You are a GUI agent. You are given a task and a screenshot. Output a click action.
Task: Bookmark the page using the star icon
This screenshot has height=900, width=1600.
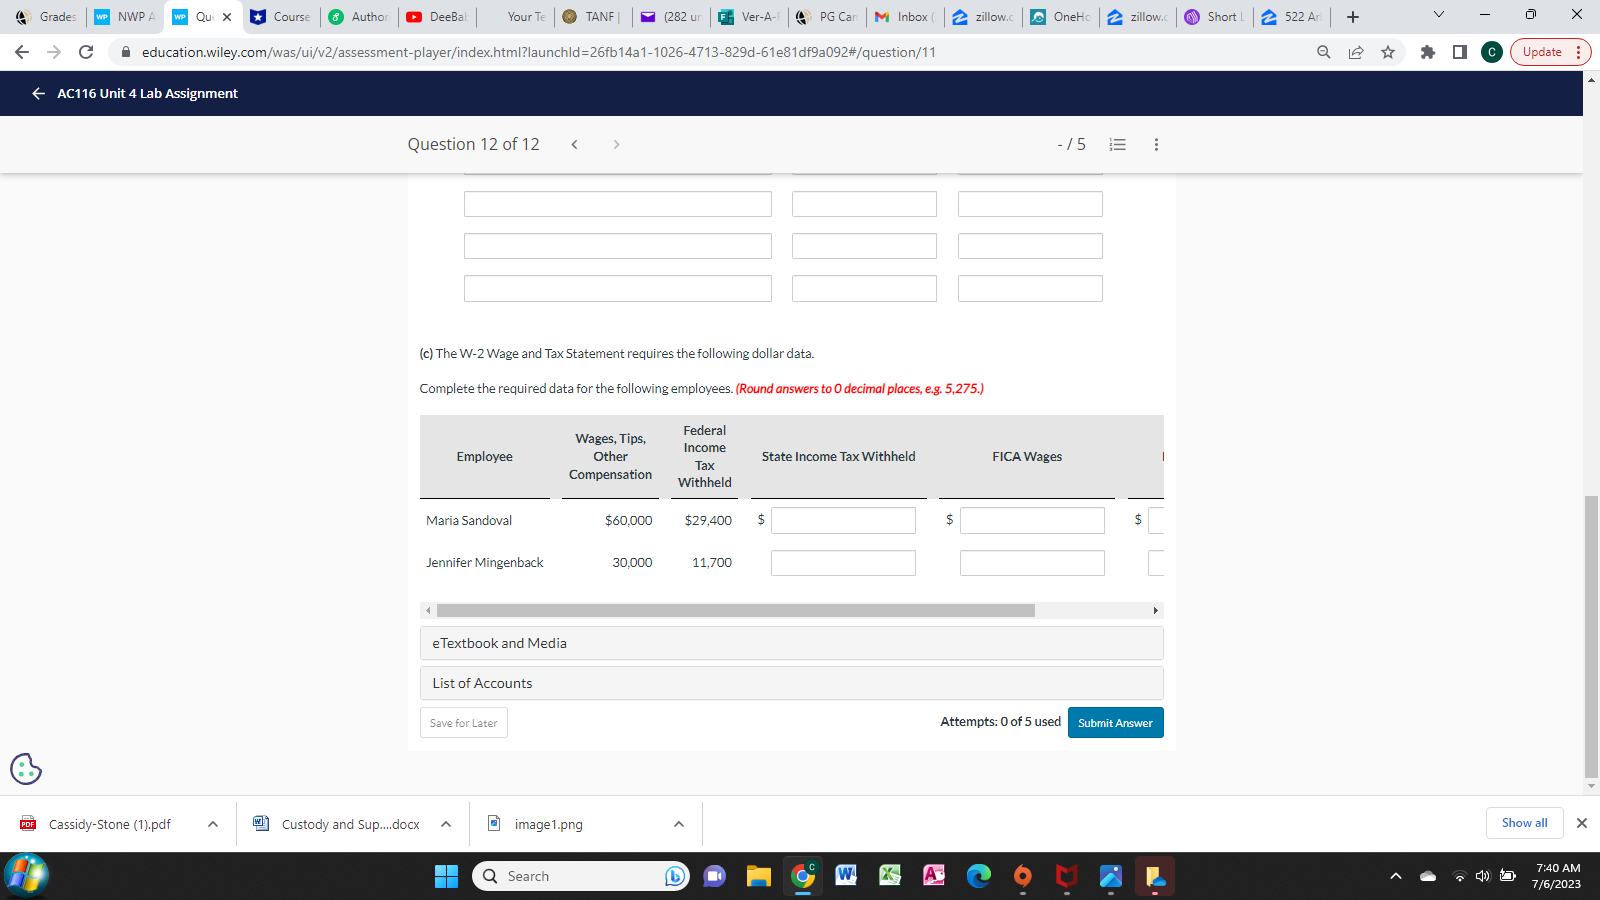[1388, 52]
